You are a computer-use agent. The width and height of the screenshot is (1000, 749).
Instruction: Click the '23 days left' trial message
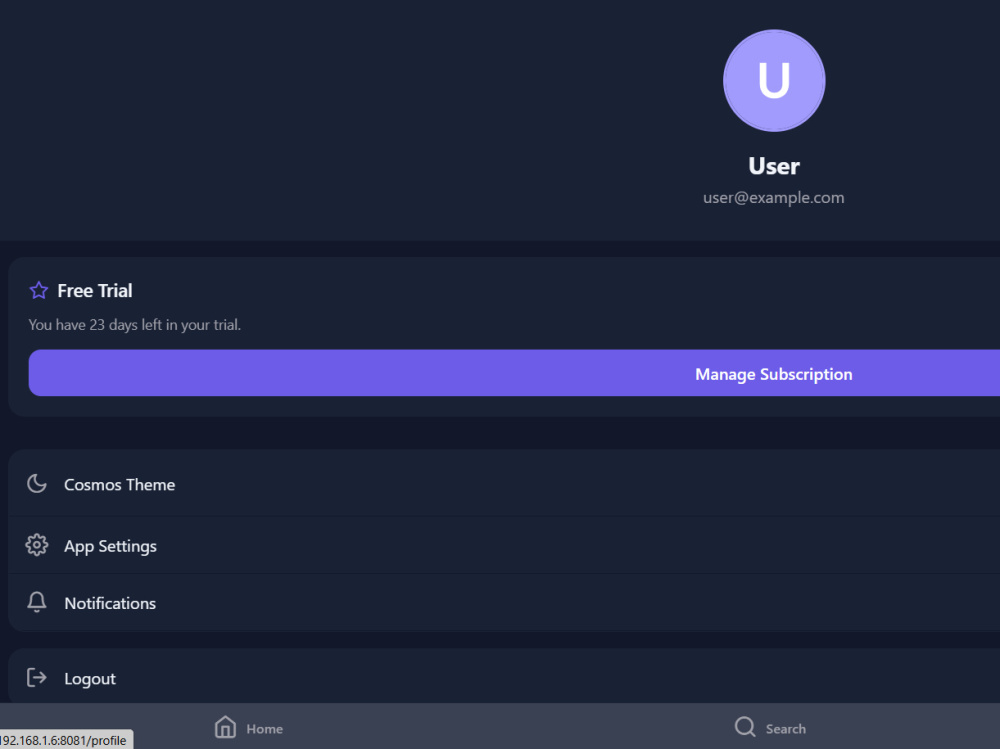coord(135,325)
